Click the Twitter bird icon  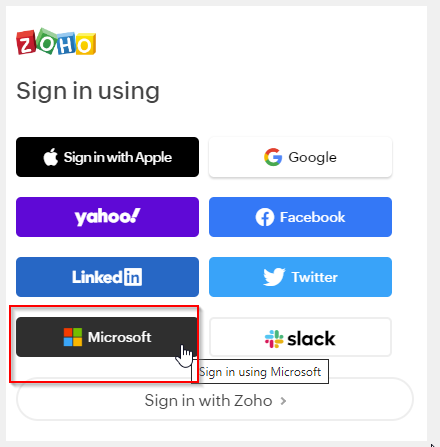274,277
